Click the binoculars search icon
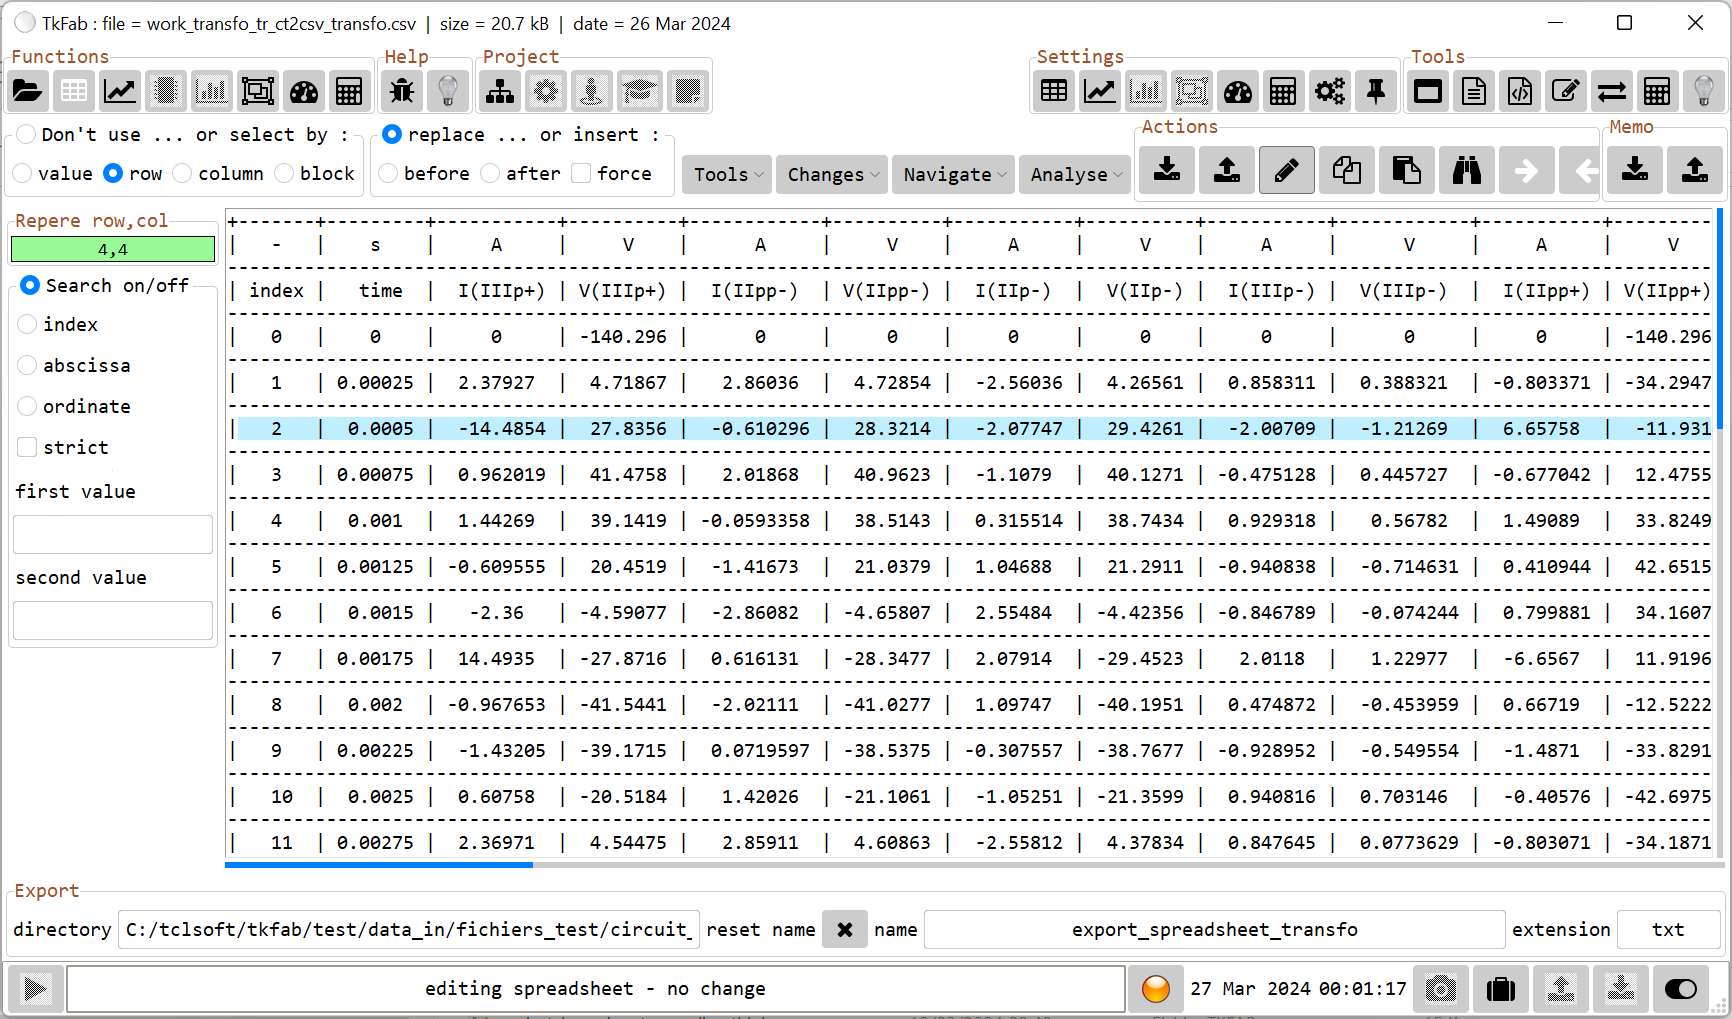The width and height of the screenshot is (1732, 1019). point(1467,170)
